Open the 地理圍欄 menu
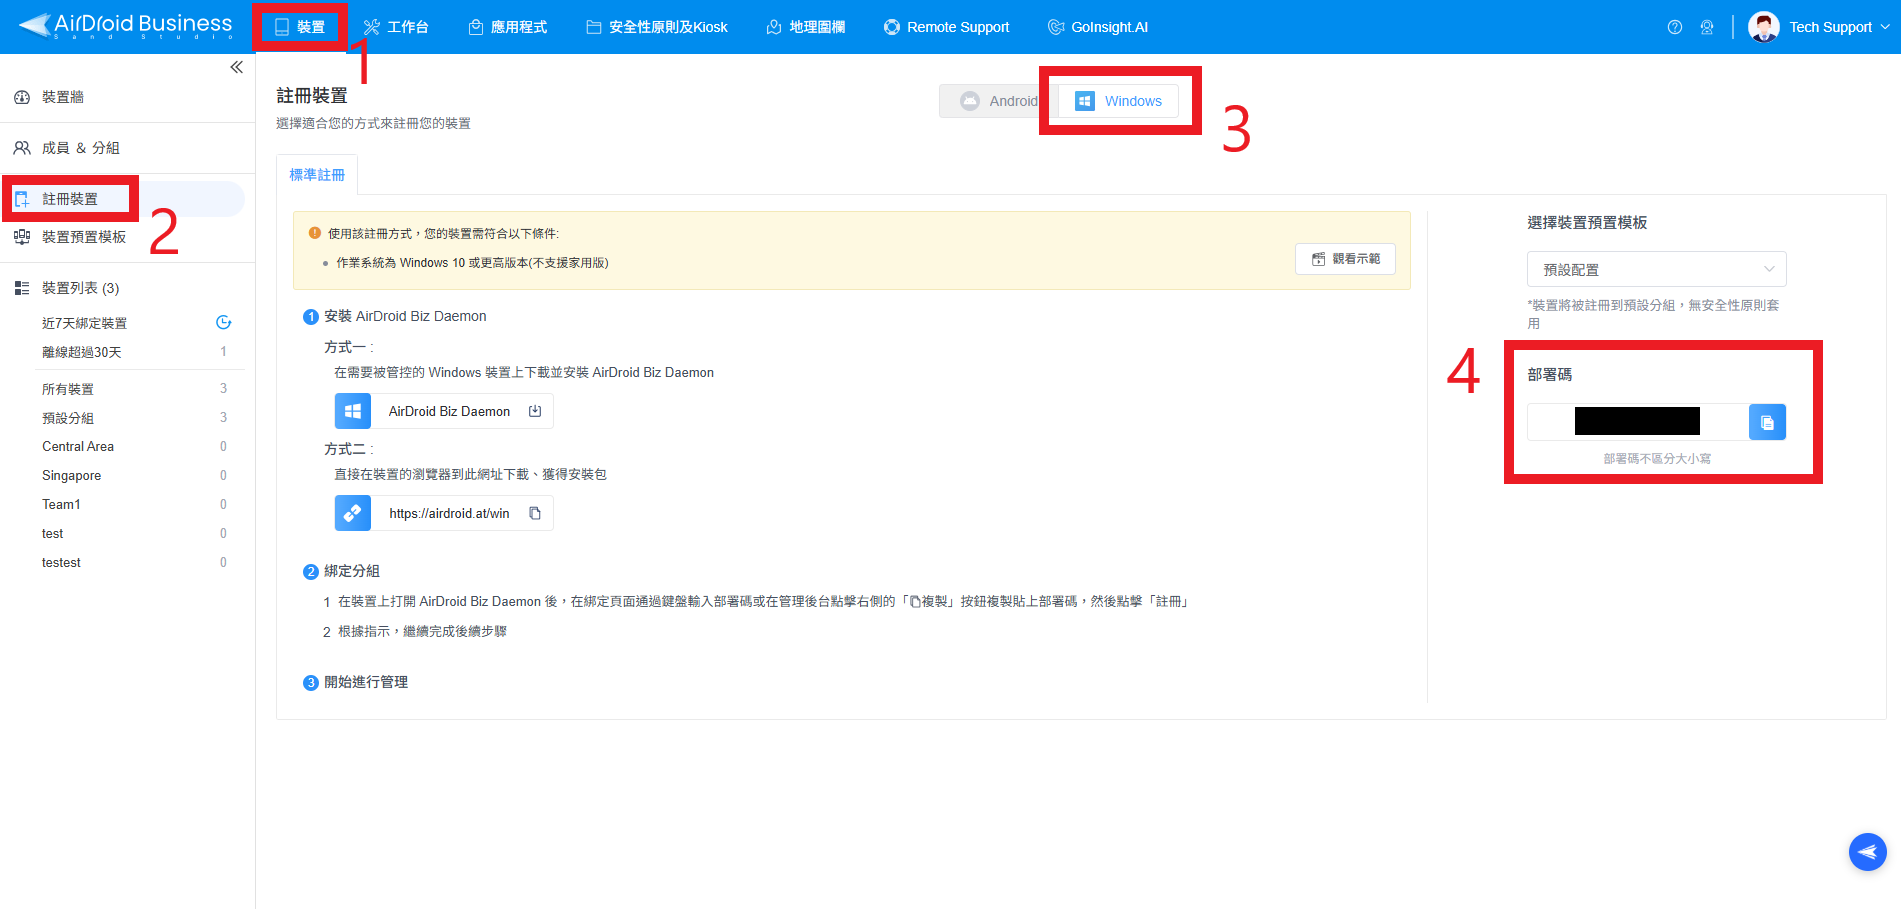Screen dimensions: 1901x909 (806, 27)
